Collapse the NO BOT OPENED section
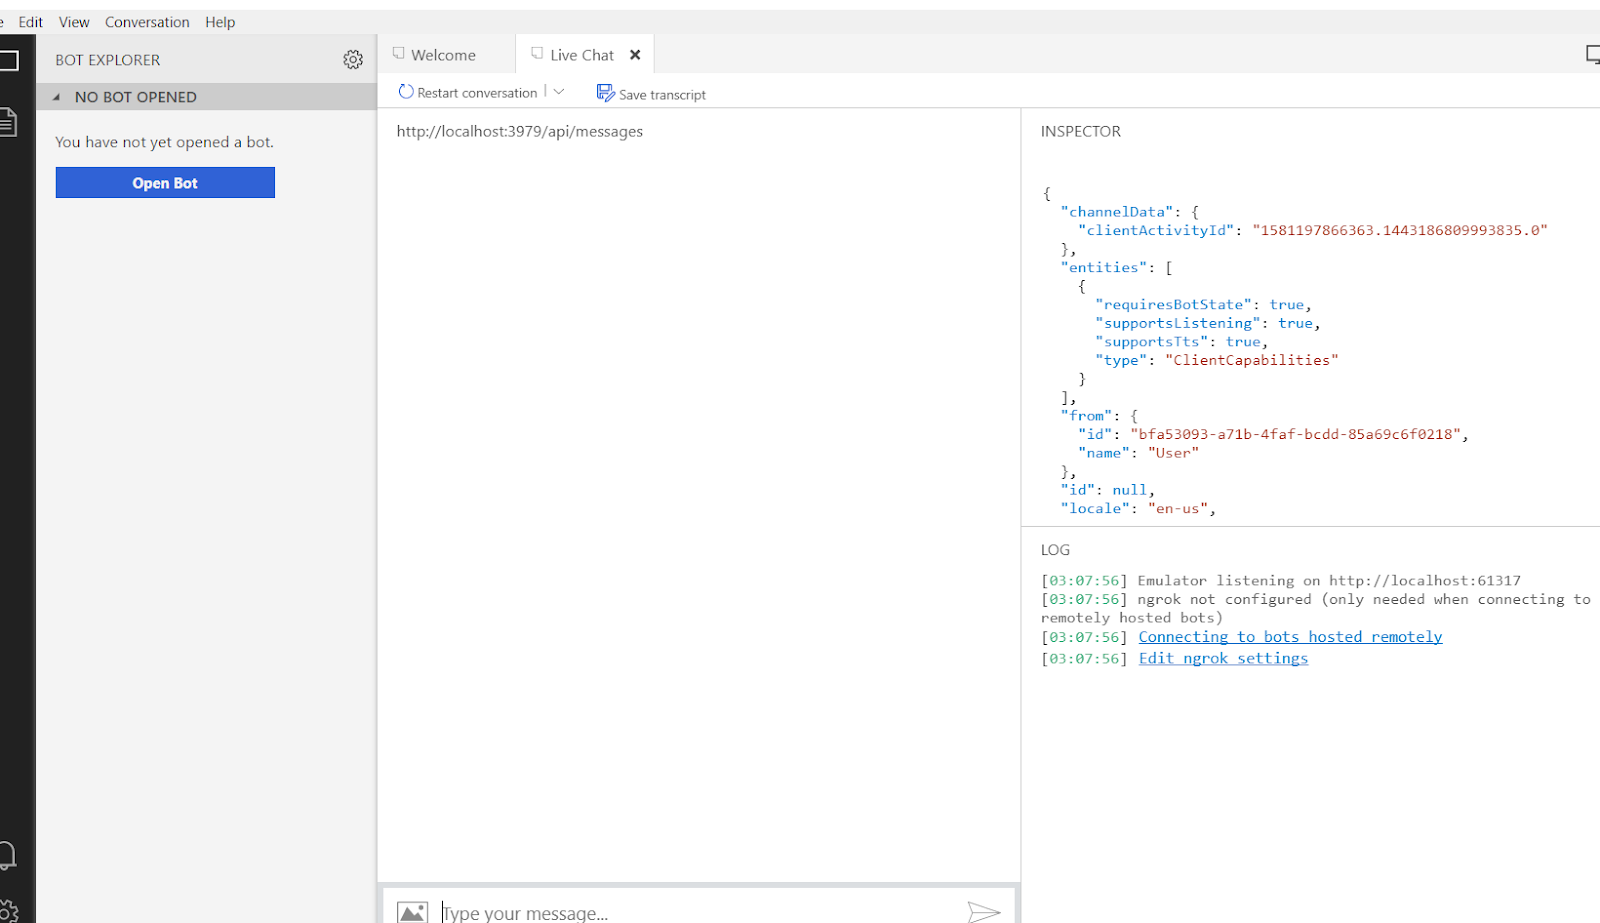 pos(56,97)
